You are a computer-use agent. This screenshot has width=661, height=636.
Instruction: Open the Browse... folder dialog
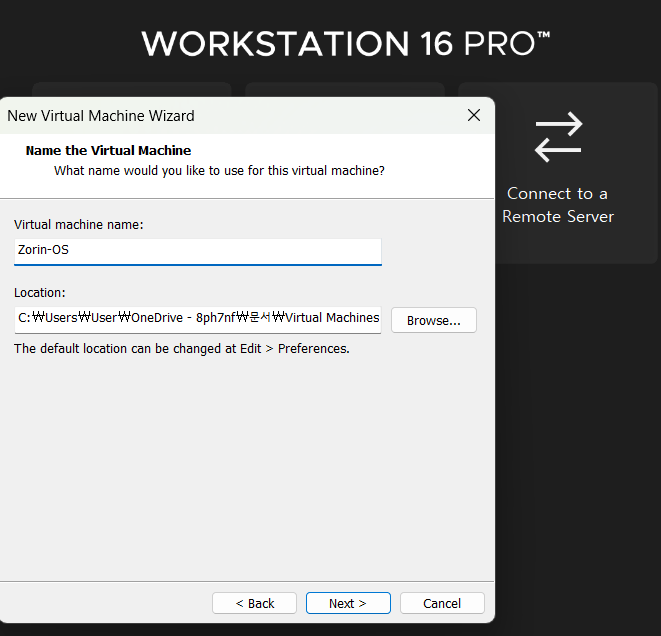point(434,320)
